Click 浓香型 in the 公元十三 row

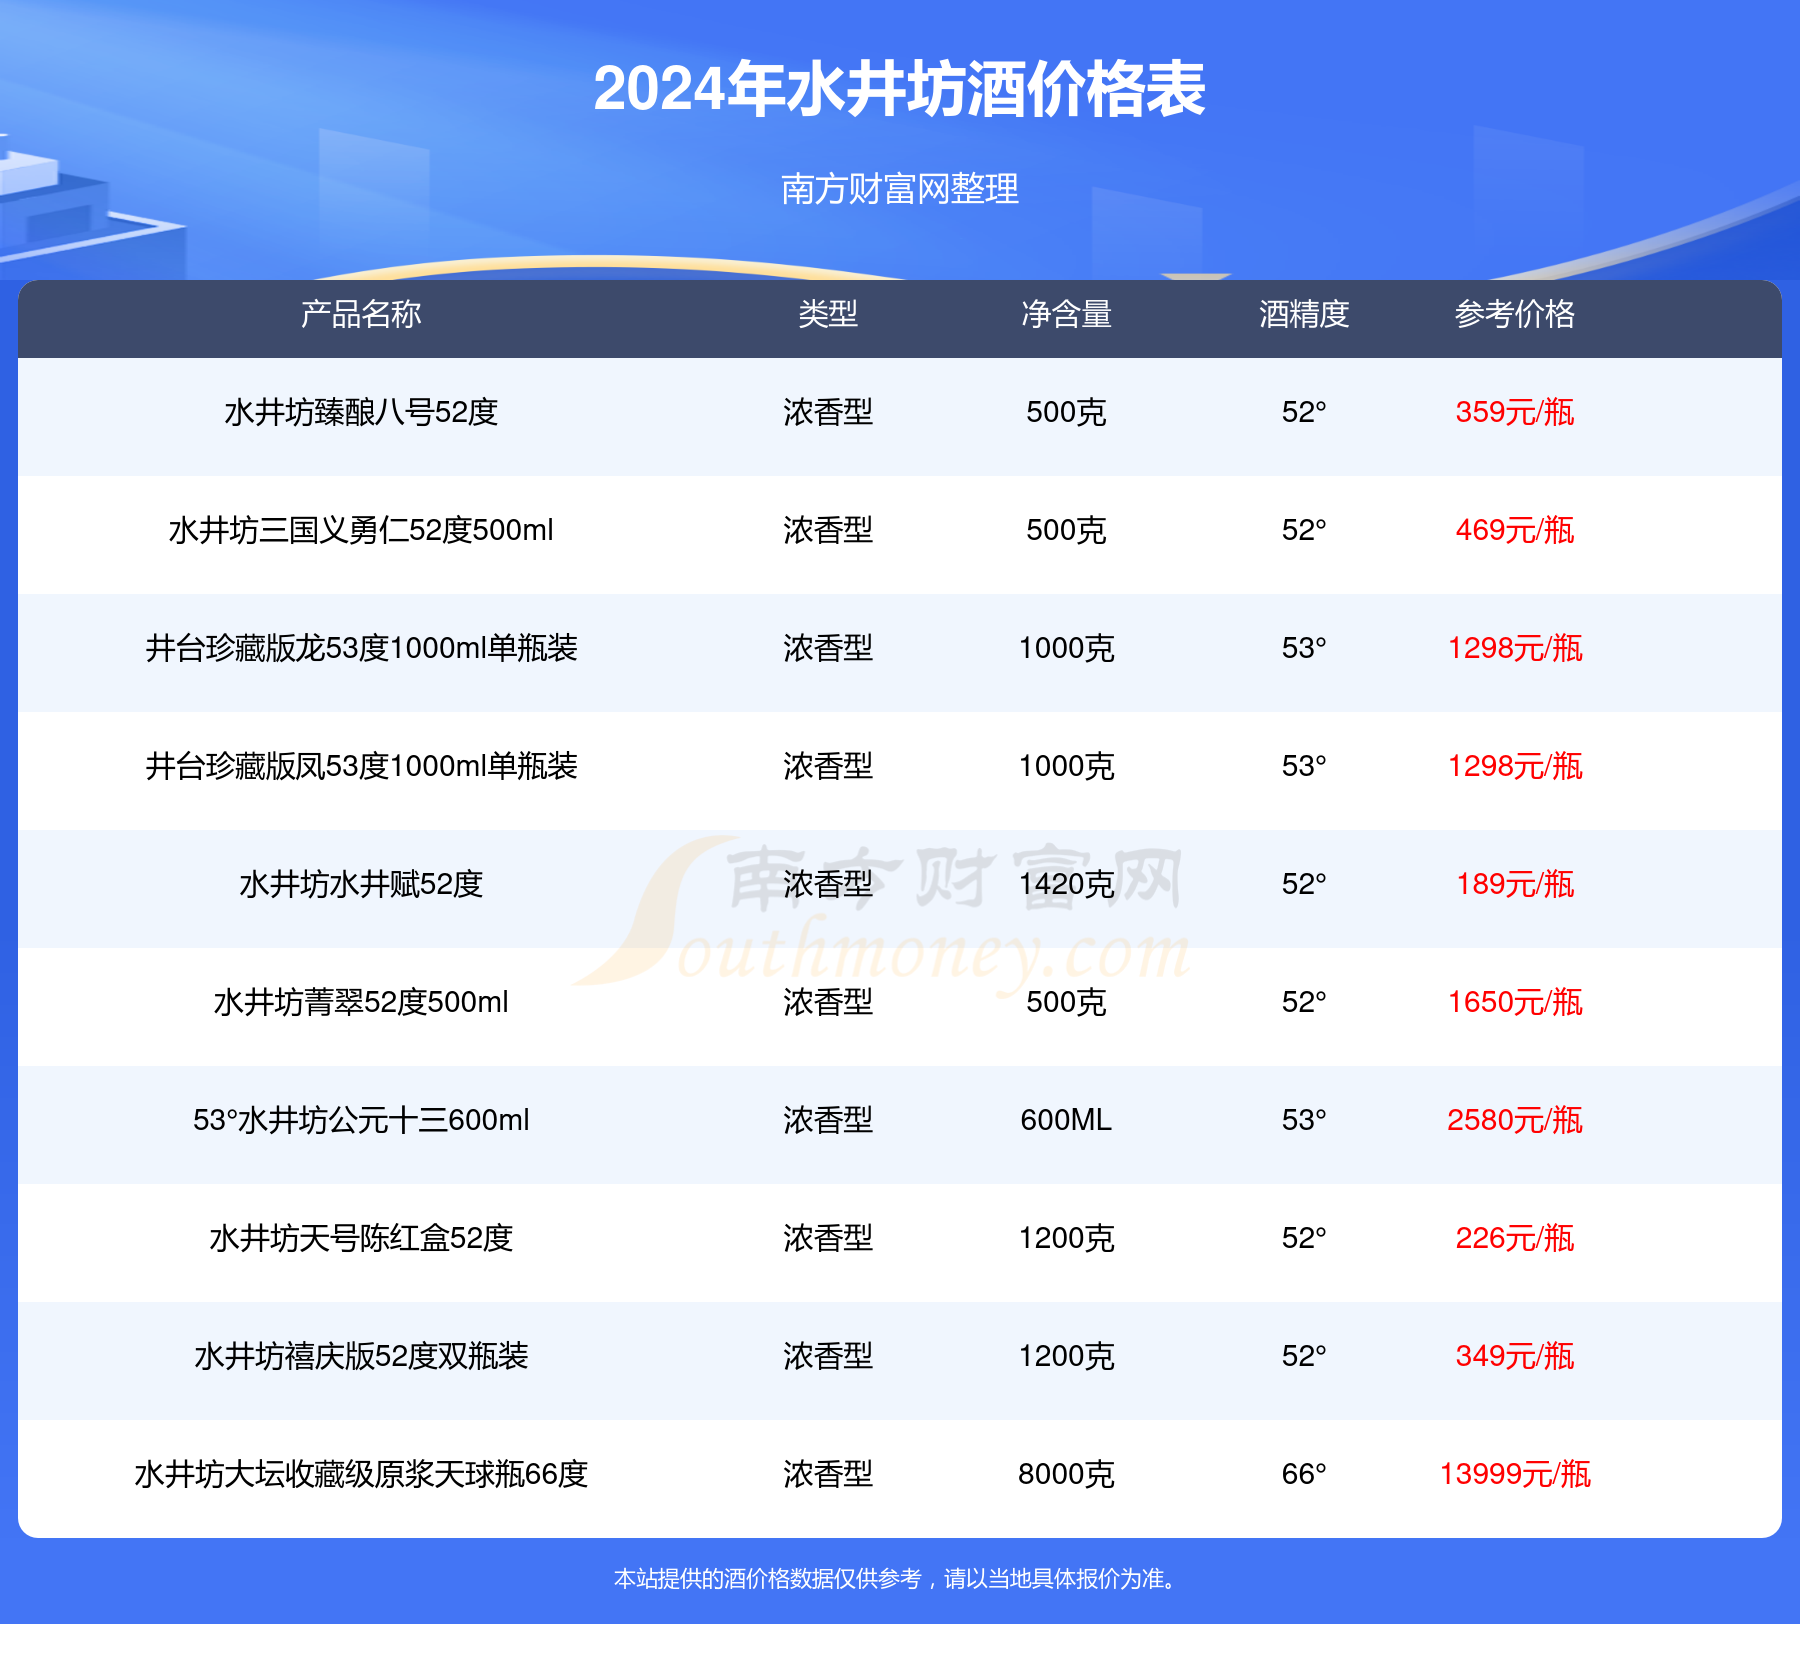pos(828,1120)
